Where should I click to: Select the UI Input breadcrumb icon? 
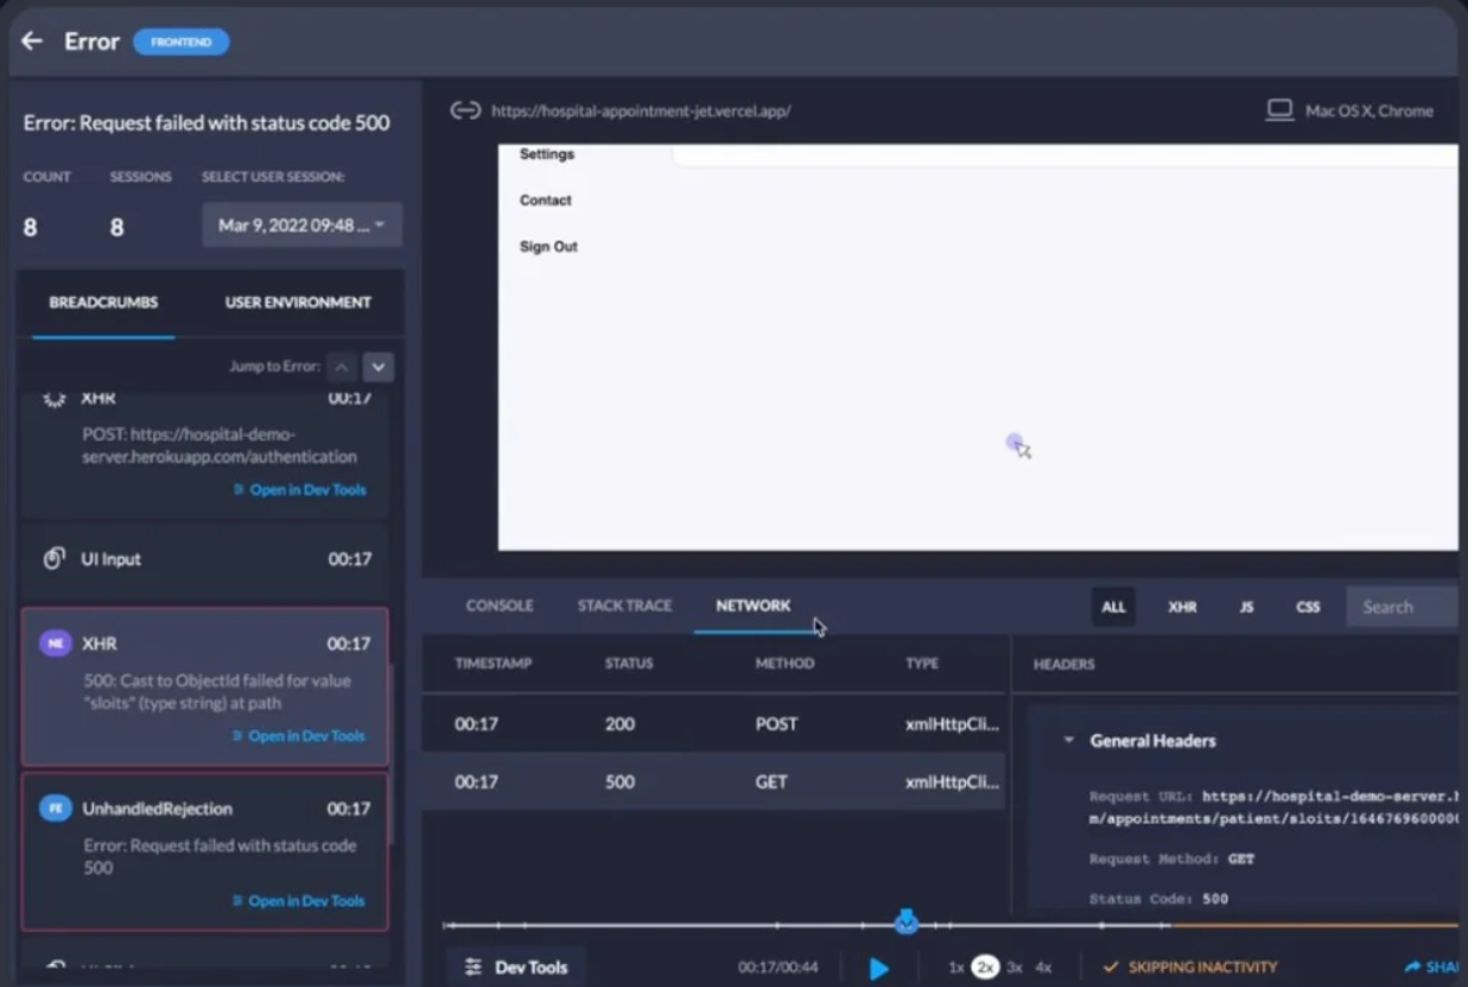click(54, 559)
